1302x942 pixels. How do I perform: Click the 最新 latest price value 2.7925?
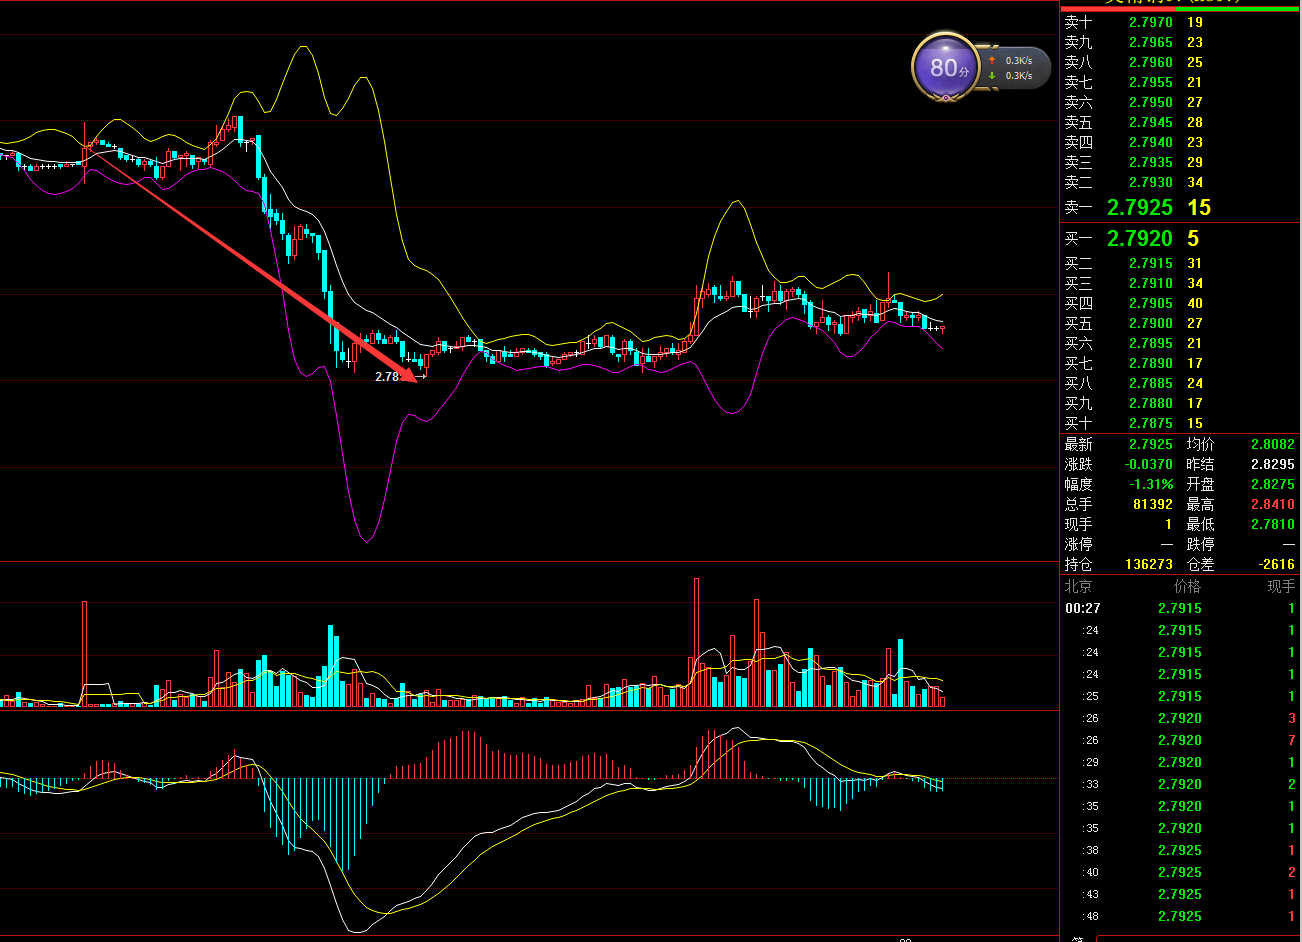[1150, 444]
